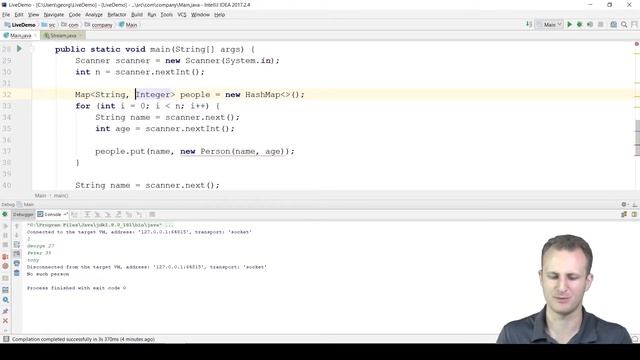Toggle tool window bars in status bar corner
The width and height of the screenshot is (640, 360).
click(6, 339)
